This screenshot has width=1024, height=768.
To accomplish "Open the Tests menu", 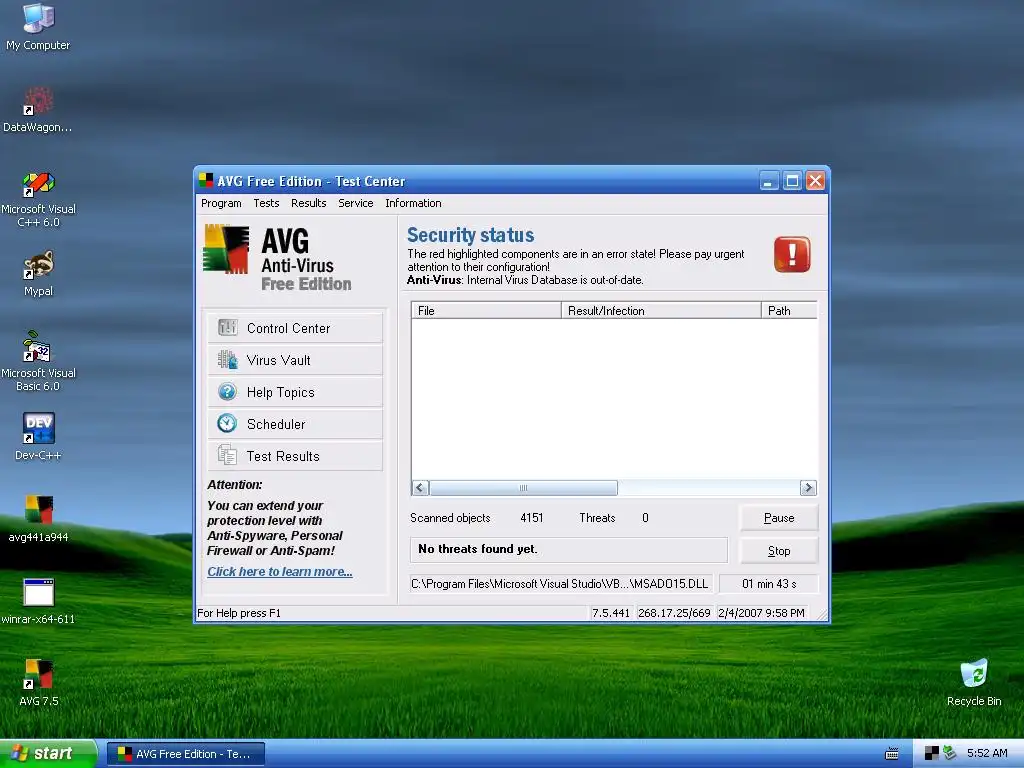I will pos(266,203).
